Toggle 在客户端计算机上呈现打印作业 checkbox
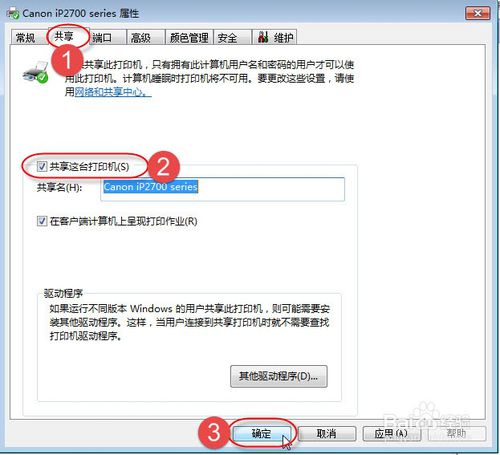This screenshot has width=500, height=455. 42,221
